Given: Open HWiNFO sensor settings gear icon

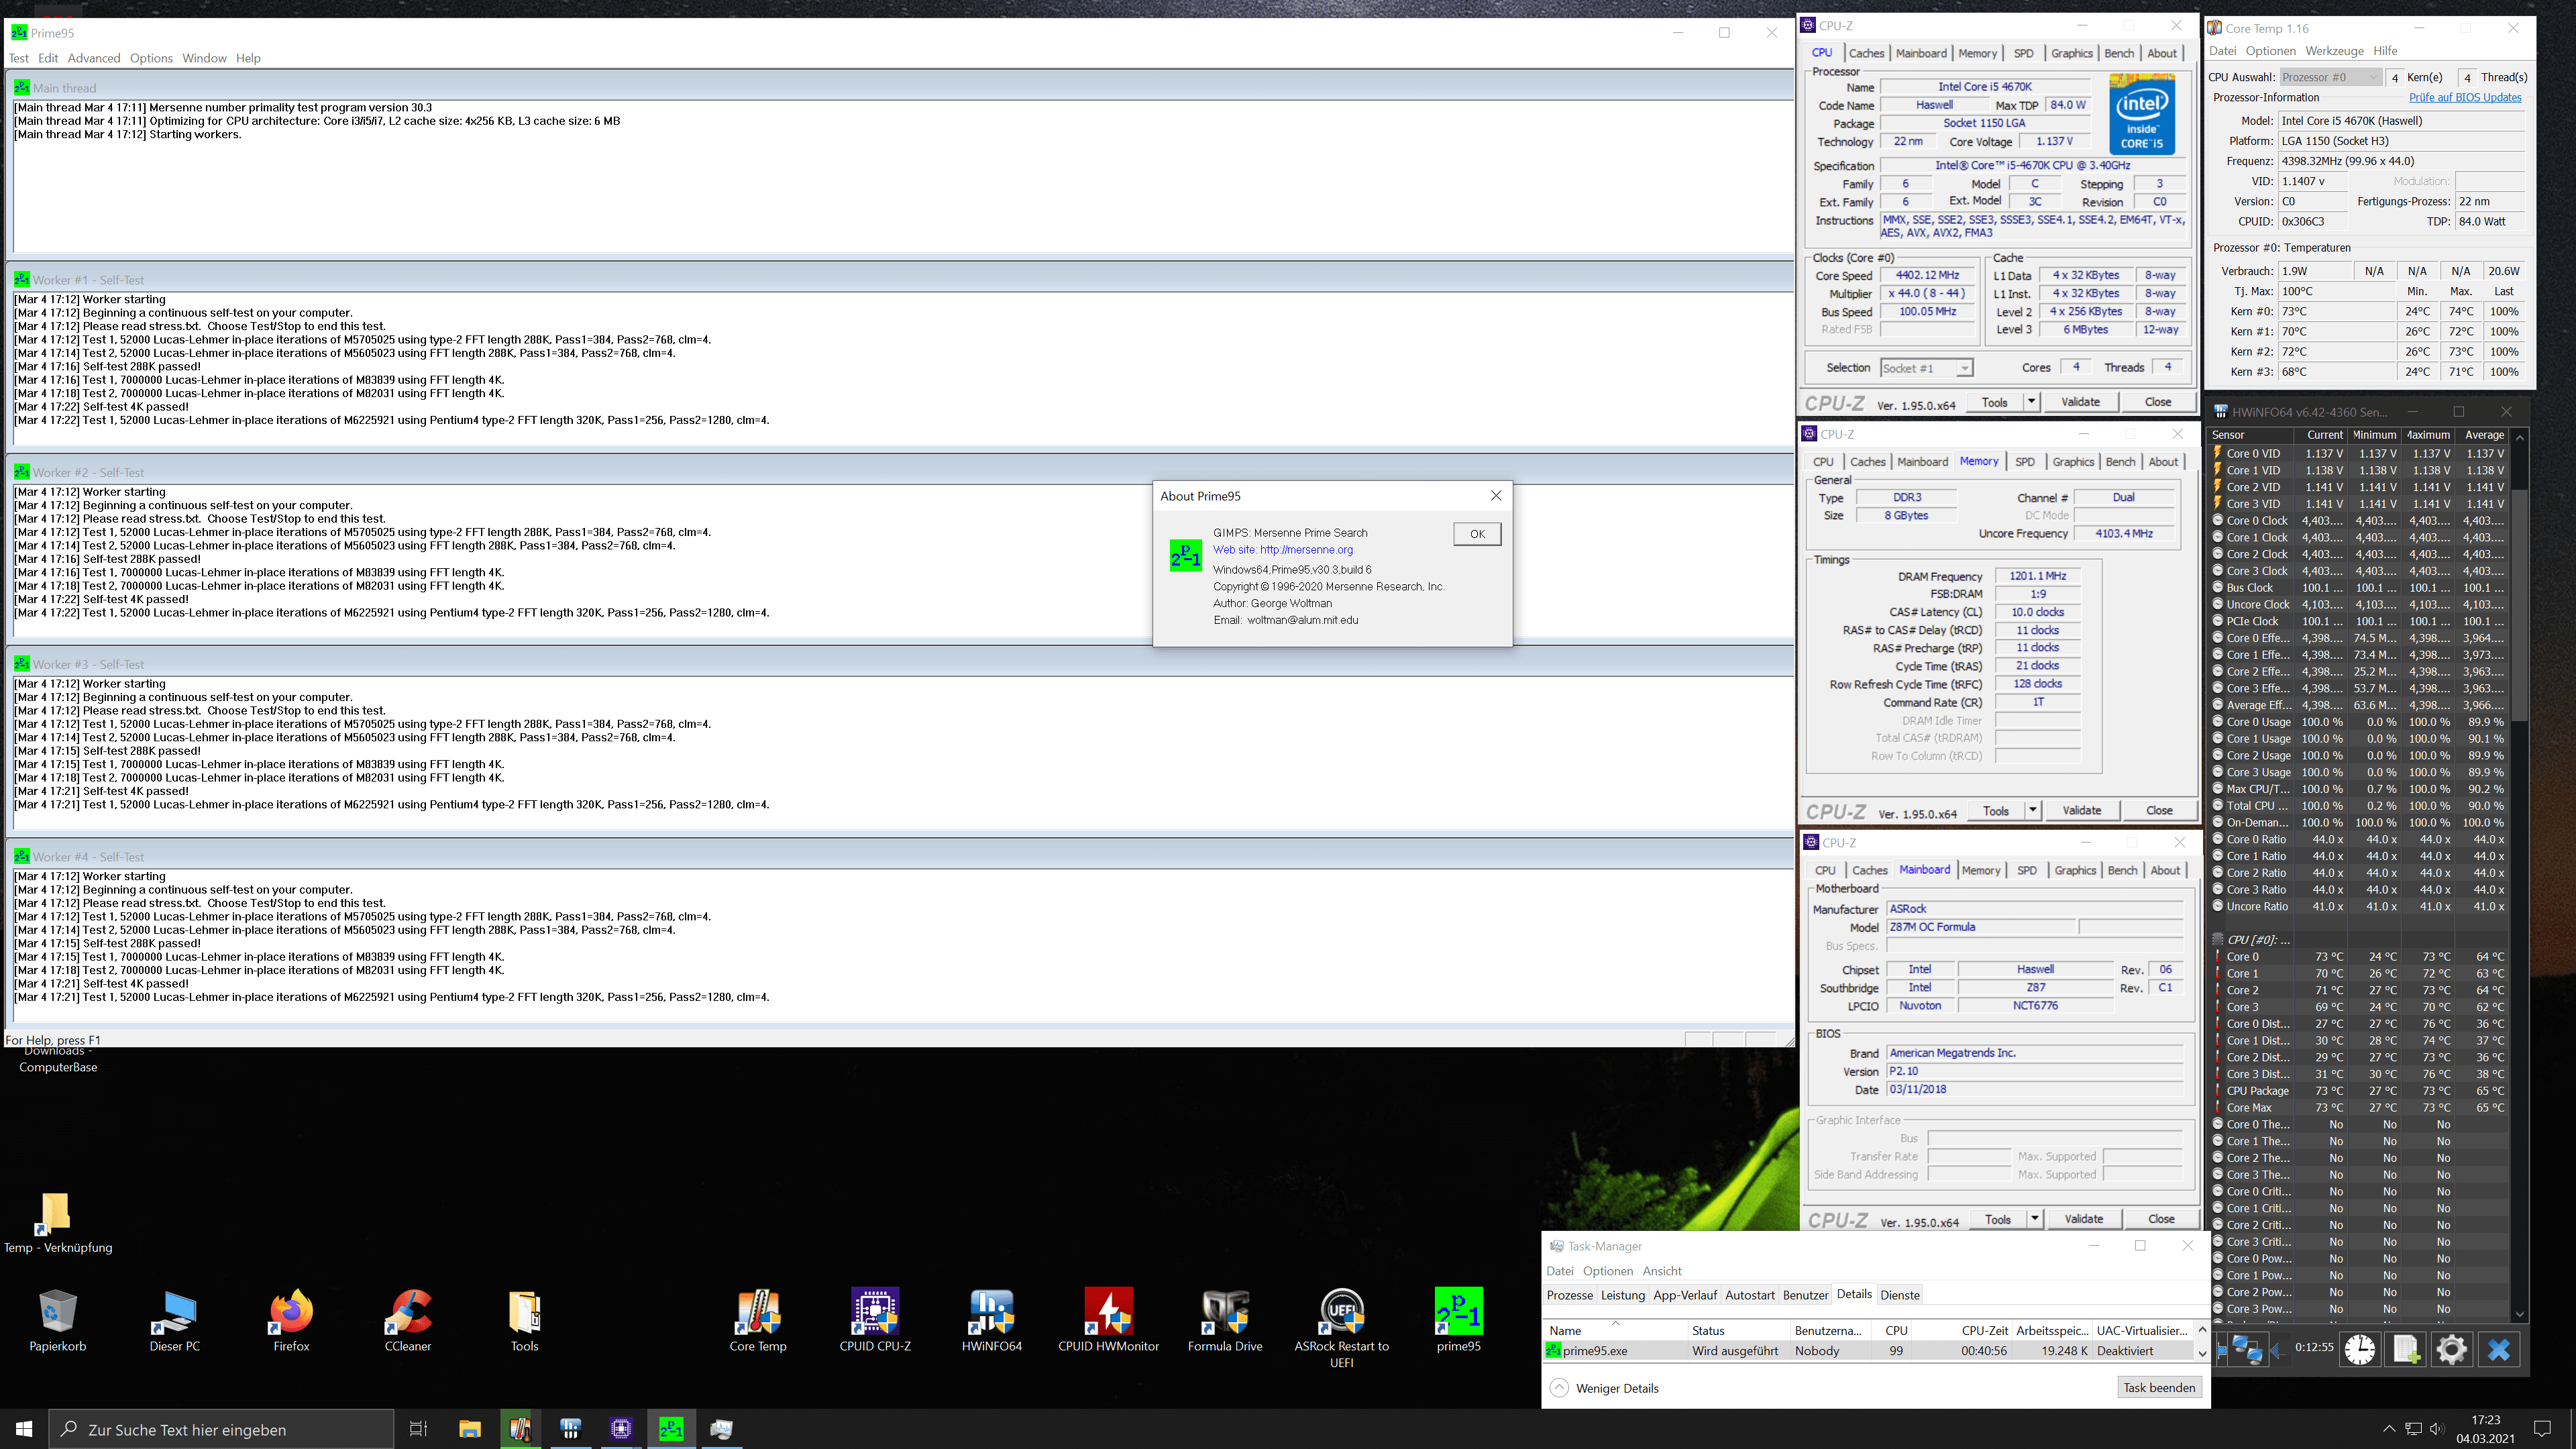Looking at the screenshot, I should tap(2451, 1350).
